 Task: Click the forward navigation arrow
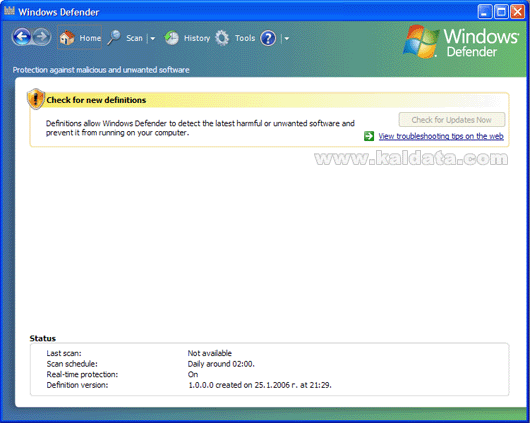pos(42,37)
